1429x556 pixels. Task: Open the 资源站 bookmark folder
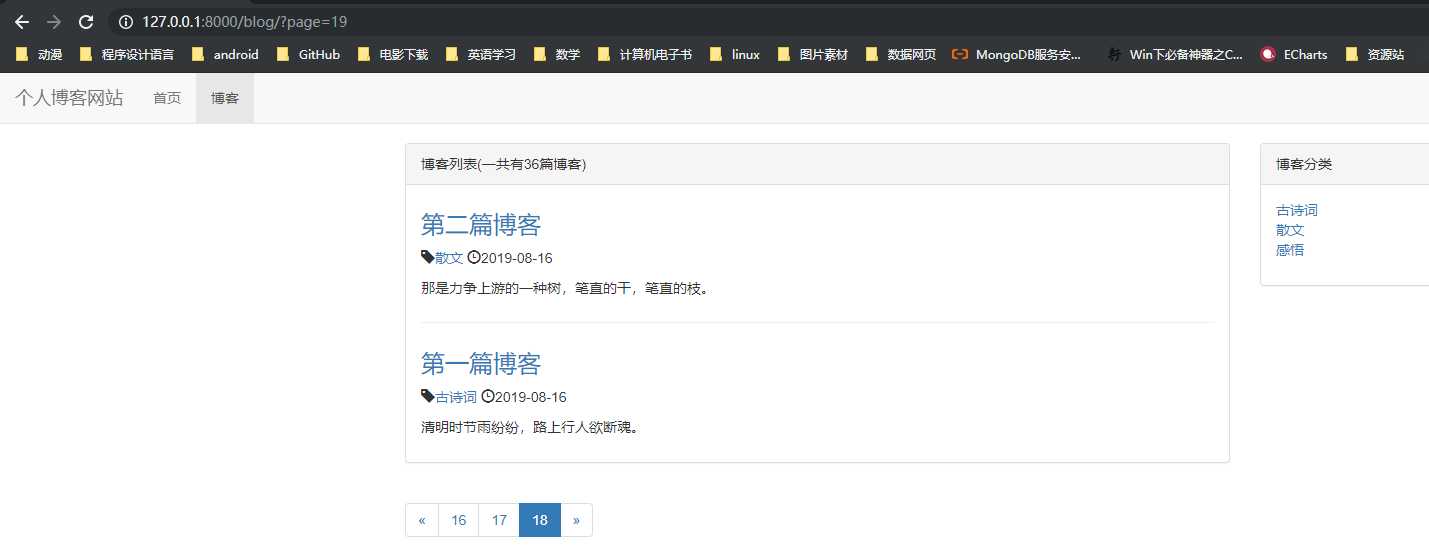click(1375, 55)
